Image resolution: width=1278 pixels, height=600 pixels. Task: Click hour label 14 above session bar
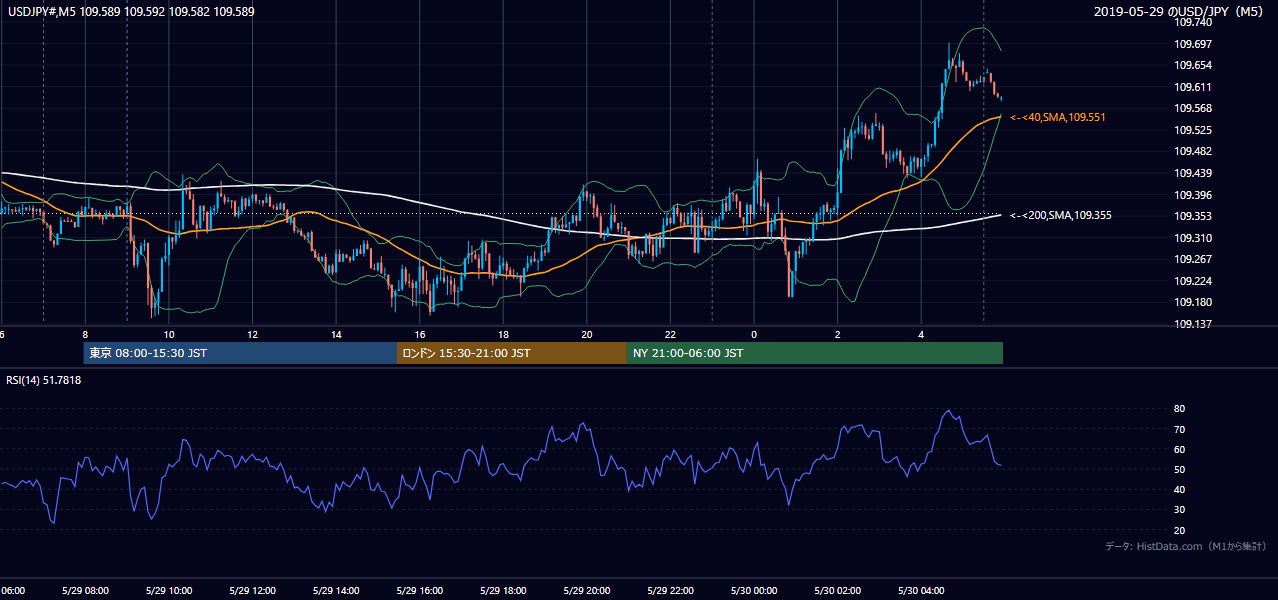[336, 334]
